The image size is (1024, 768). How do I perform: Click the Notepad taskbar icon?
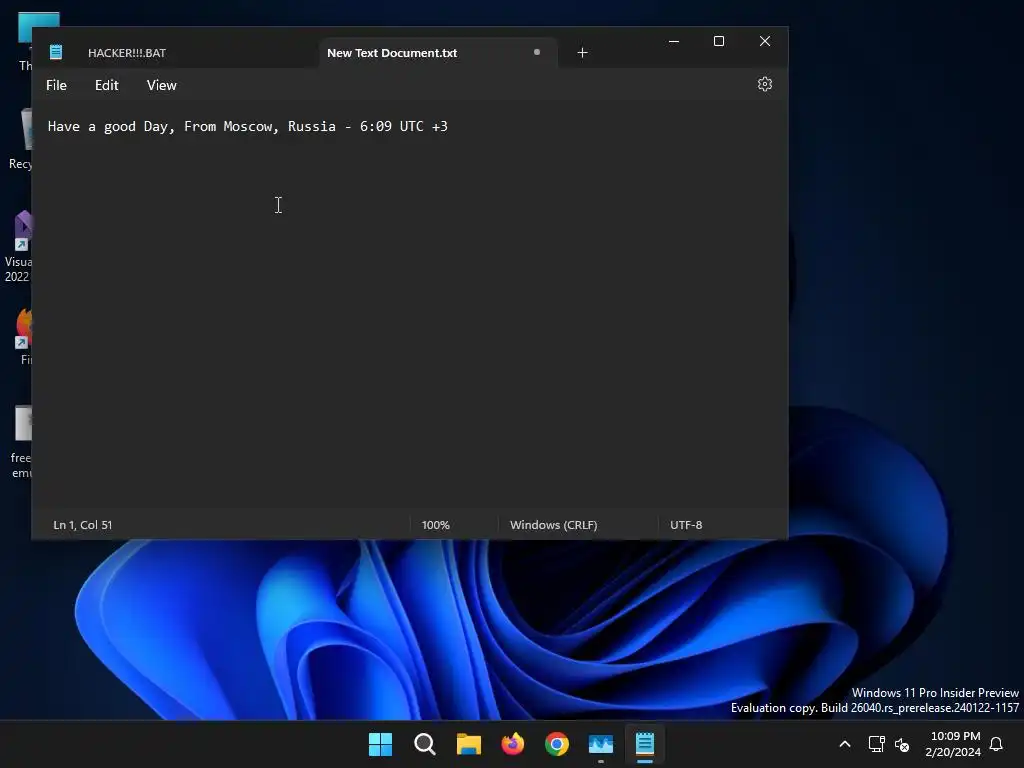click(x=645, y=744)
